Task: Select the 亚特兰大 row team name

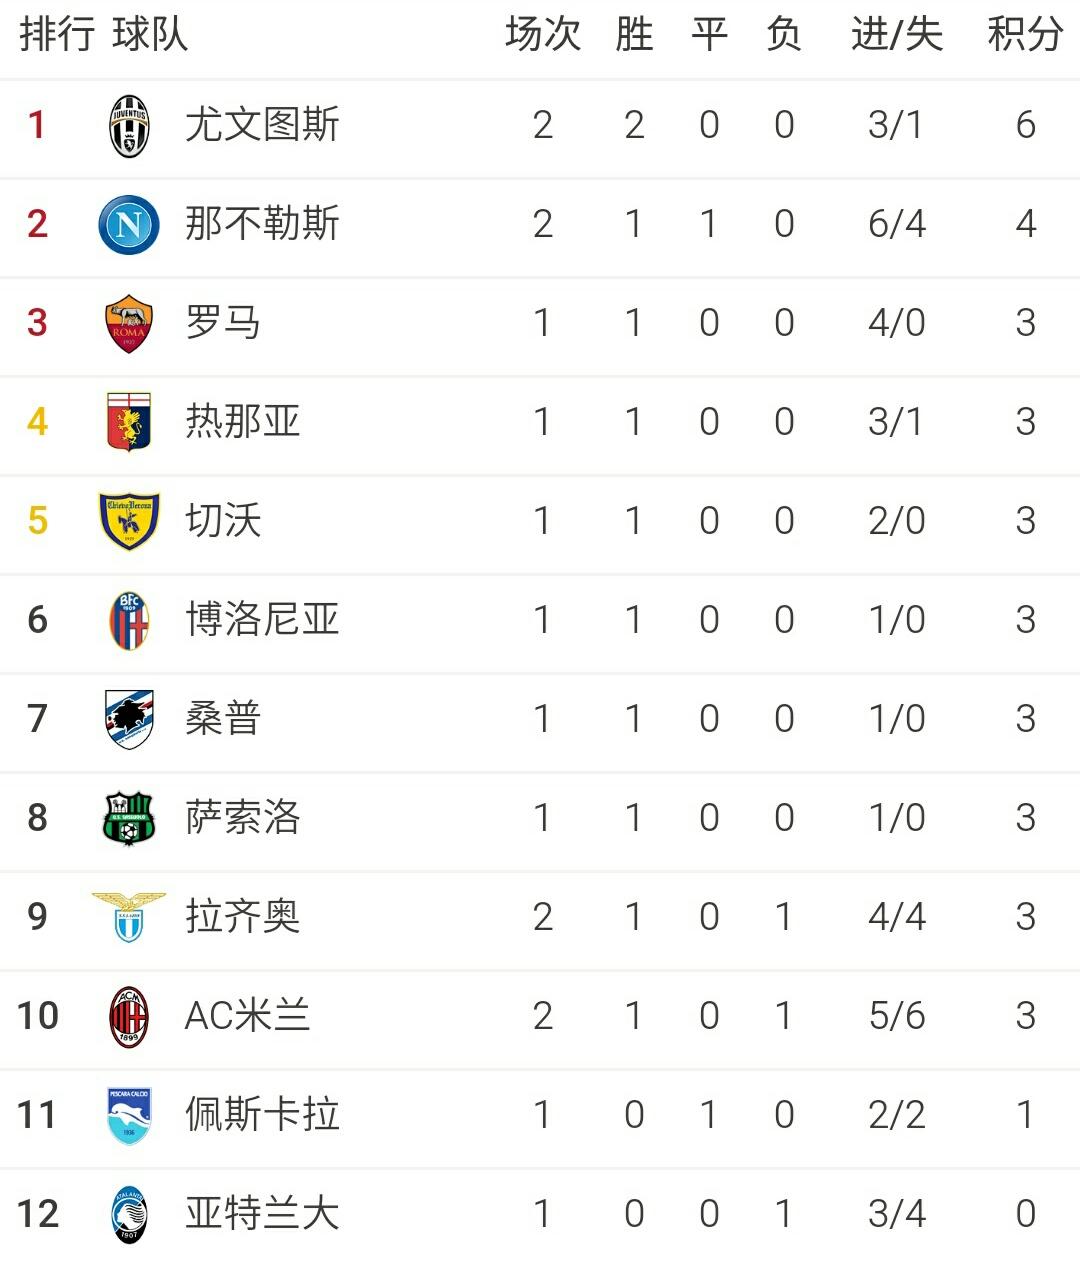Action: [262, 1213]
